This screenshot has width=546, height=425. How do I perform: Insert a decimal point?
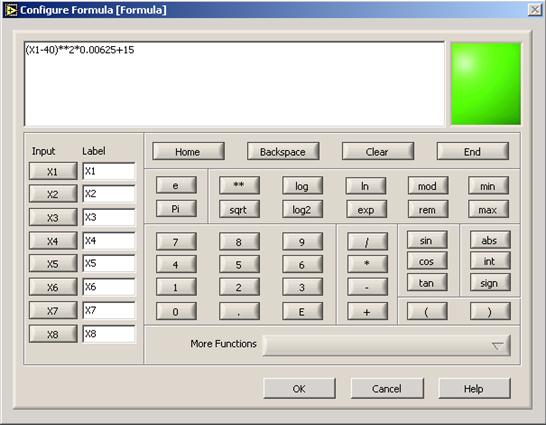point(239,311)
